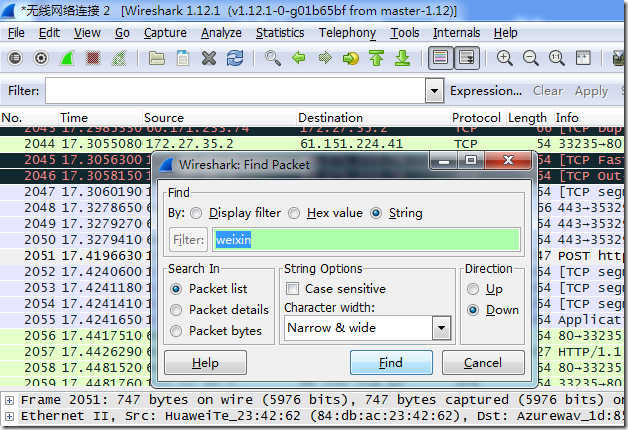Minimize the Find Packet dialog
This screenshot has width=628, height=430.
[443, 161]
